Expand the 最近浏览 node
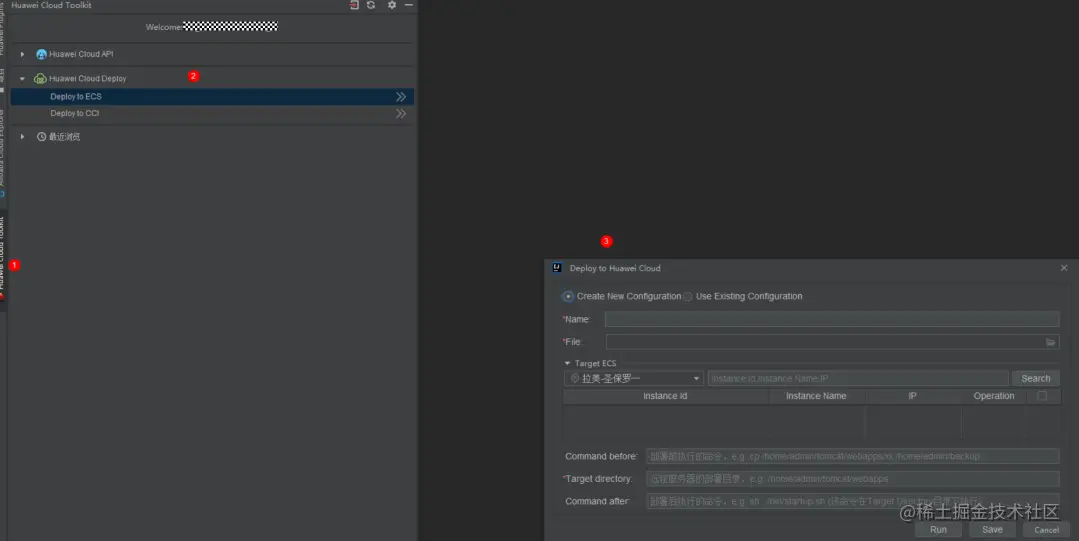The image size is (1079, 541). coord(22,137)
